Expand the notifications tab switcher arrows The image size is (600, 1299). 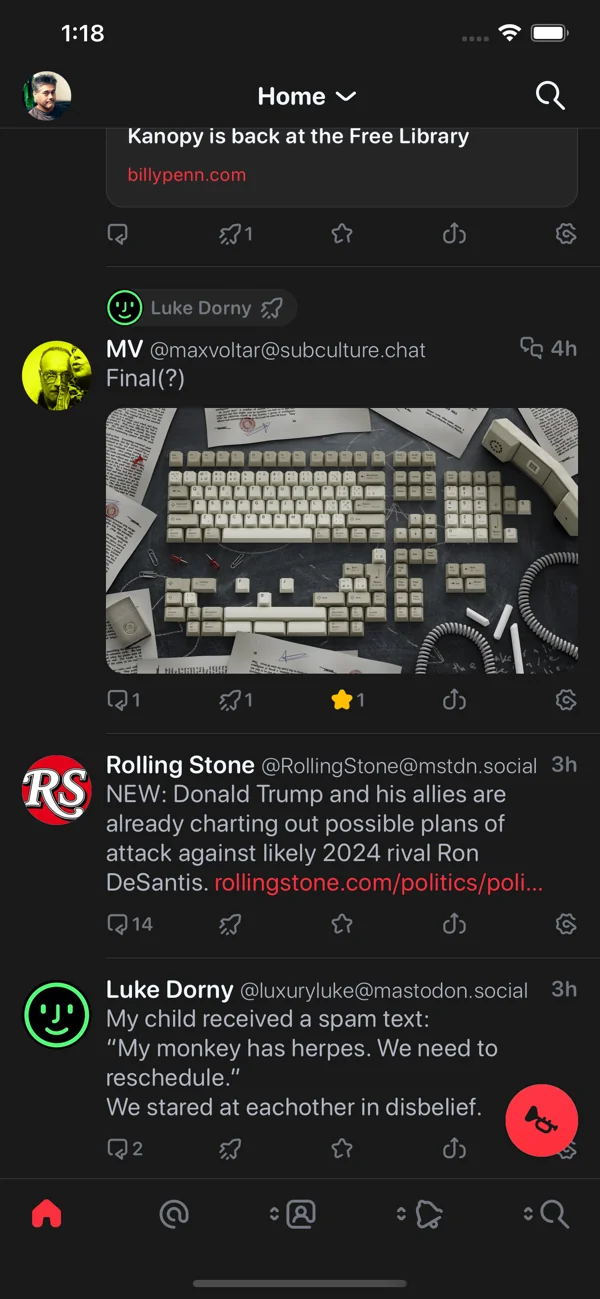click(401, 1214)
